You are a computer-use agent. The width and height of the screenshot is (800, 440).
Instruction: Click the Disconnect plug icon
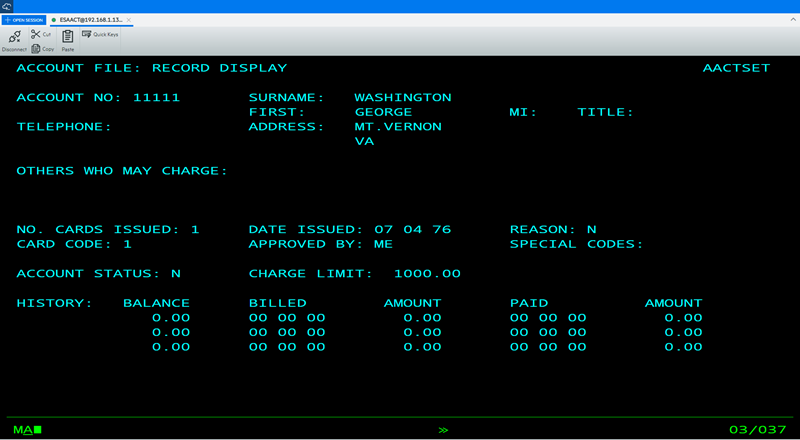pos(14,37)
